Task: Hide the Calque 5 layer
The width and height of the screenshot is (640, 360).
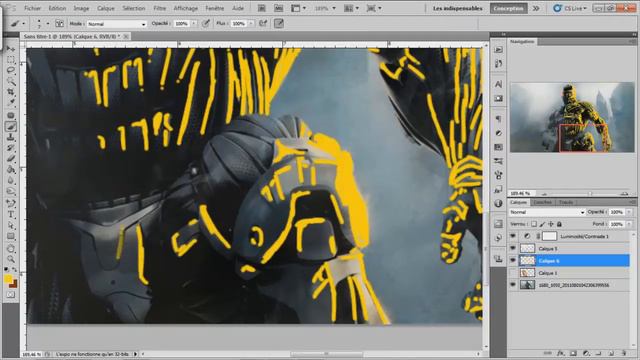Action: [x=513, y=248]
